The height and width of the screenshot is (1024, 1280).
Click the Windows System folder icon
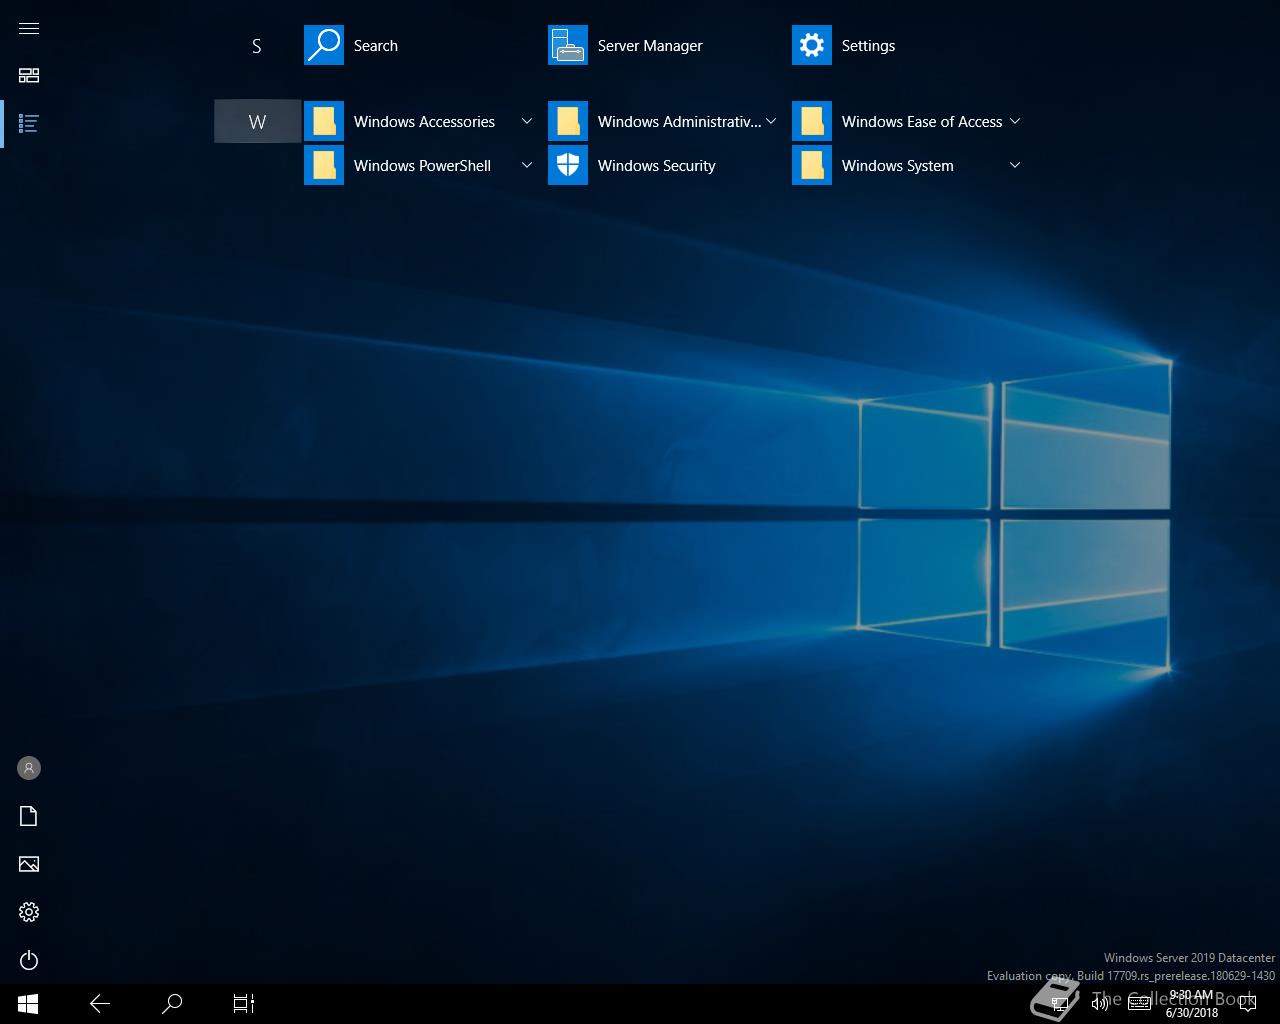tap(812, 166)
